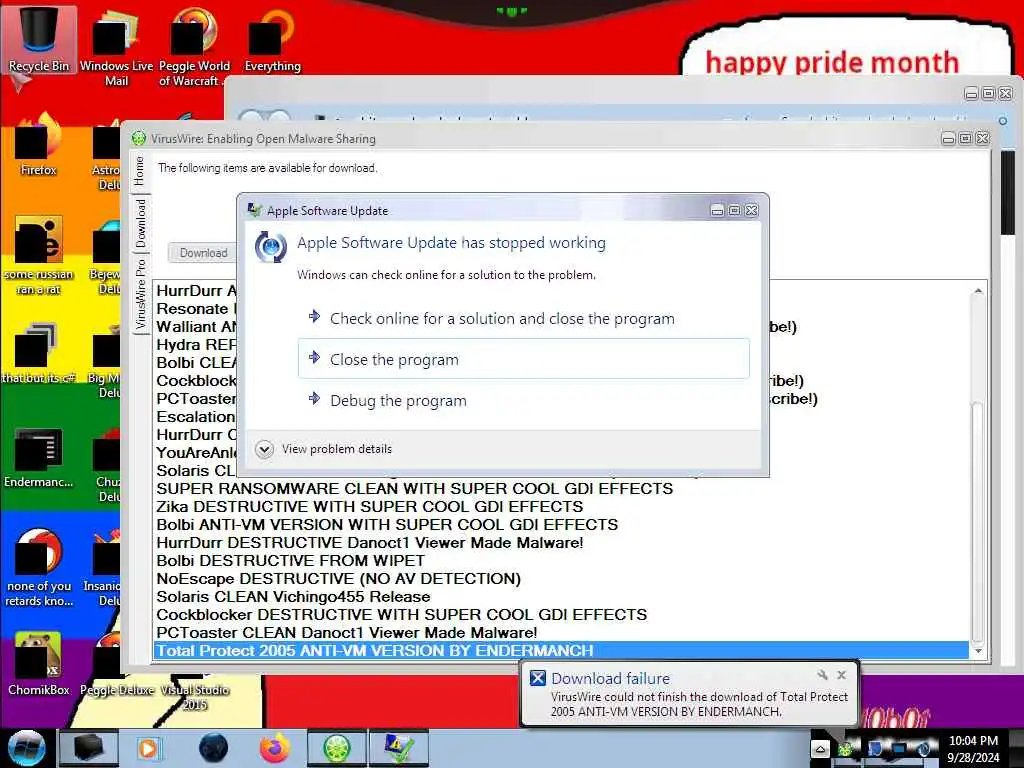Open the Windows Start orb
This screenshot has width=1024, height=768.
tap(26, 748)
